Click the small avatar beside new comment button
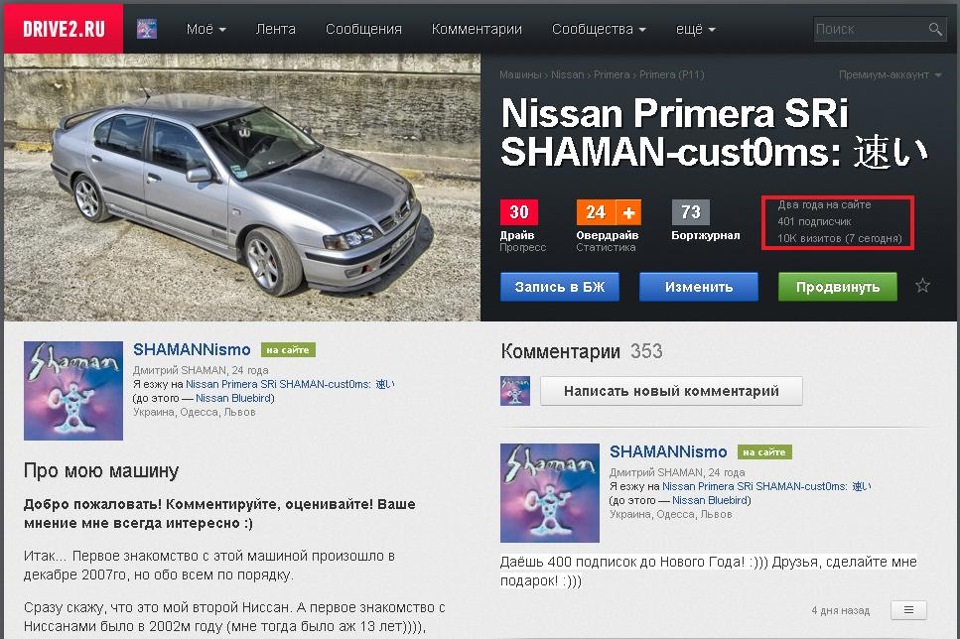 pyautogui.click(x=515, y=390)
